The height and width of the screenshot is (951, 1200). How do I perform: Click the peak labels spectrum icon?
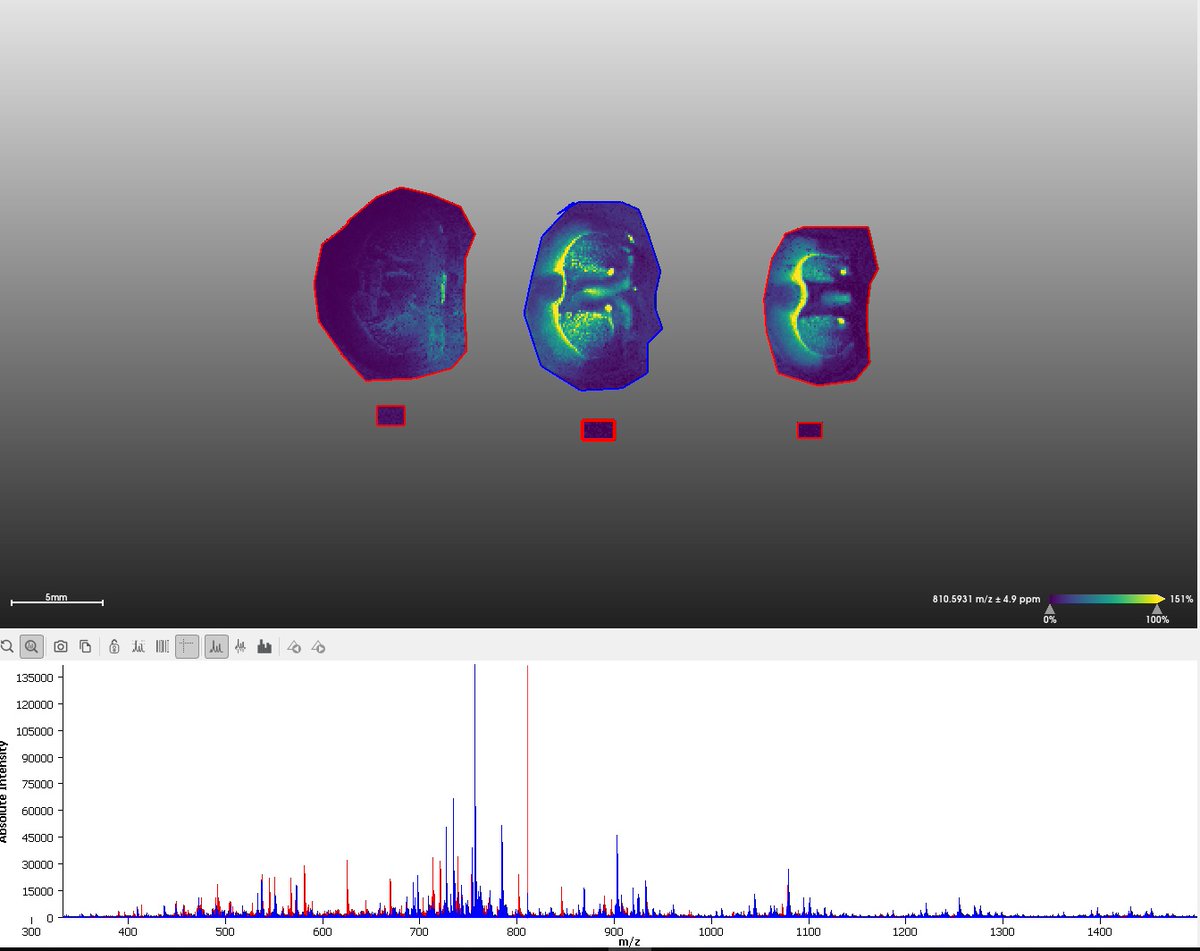(138, 647)
